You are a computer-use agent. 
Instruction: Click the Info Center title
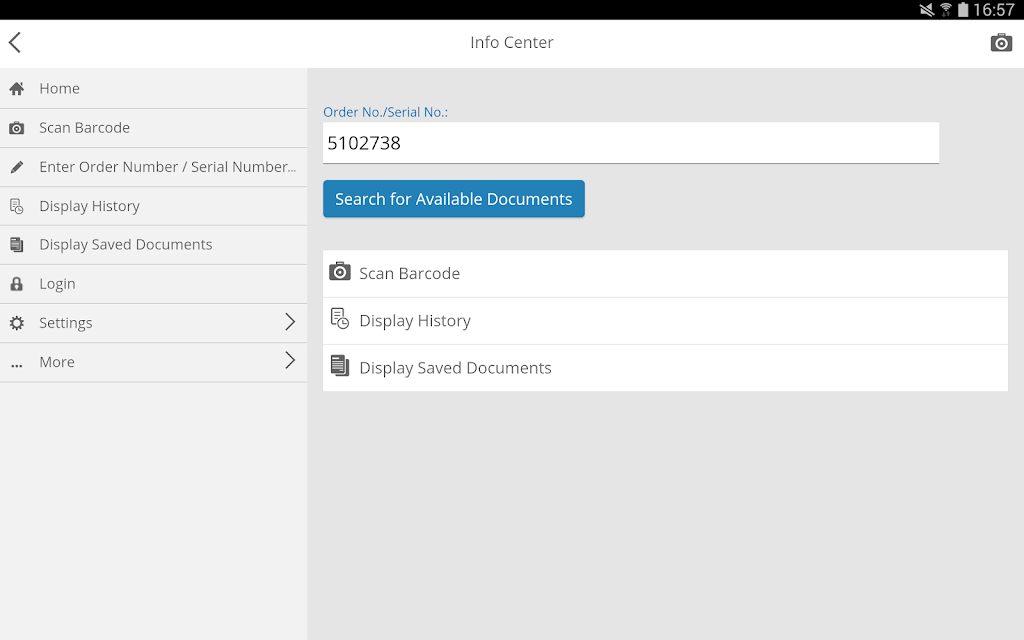[x=512, y=42]
